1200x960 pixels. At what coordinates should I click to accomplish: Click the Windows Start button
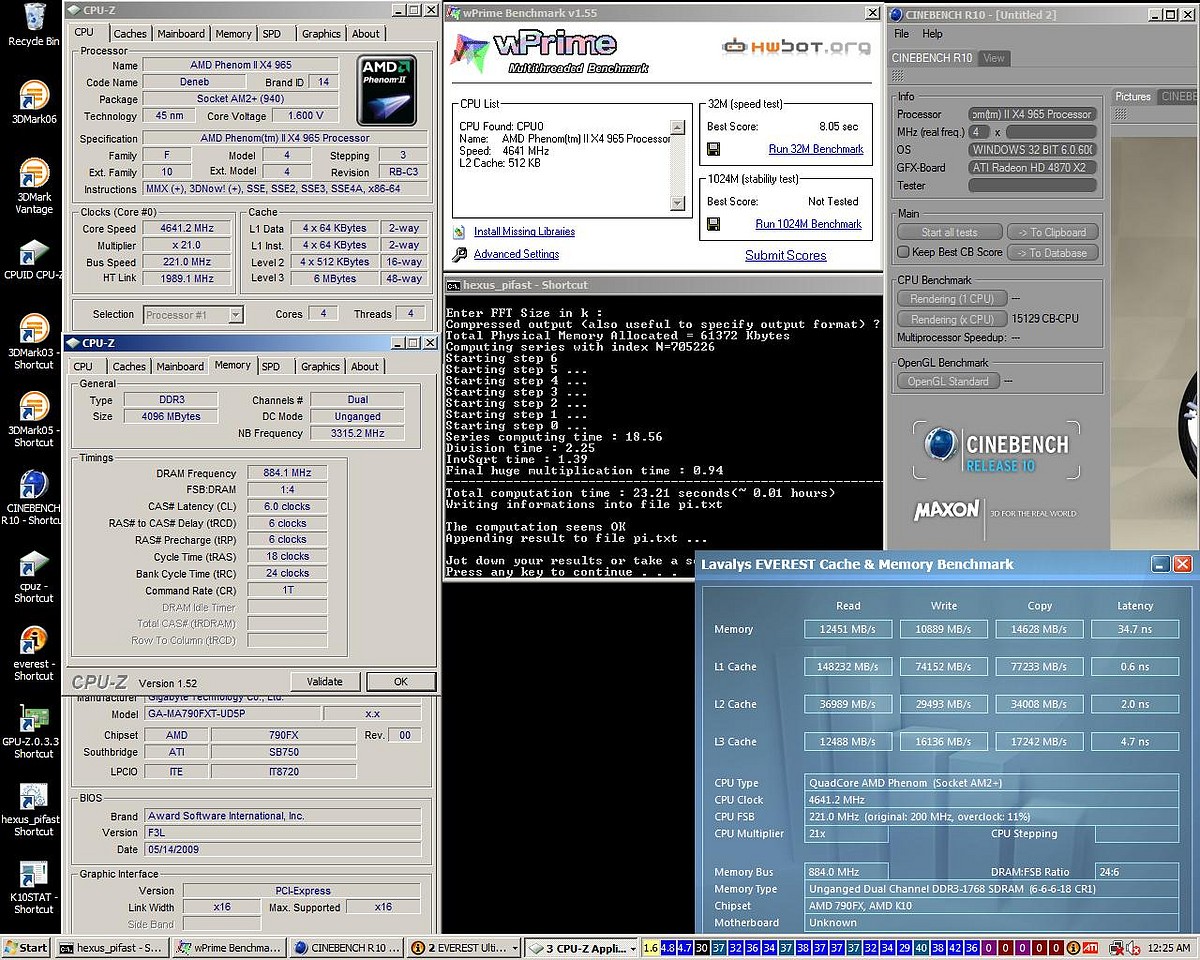(26, 947)
